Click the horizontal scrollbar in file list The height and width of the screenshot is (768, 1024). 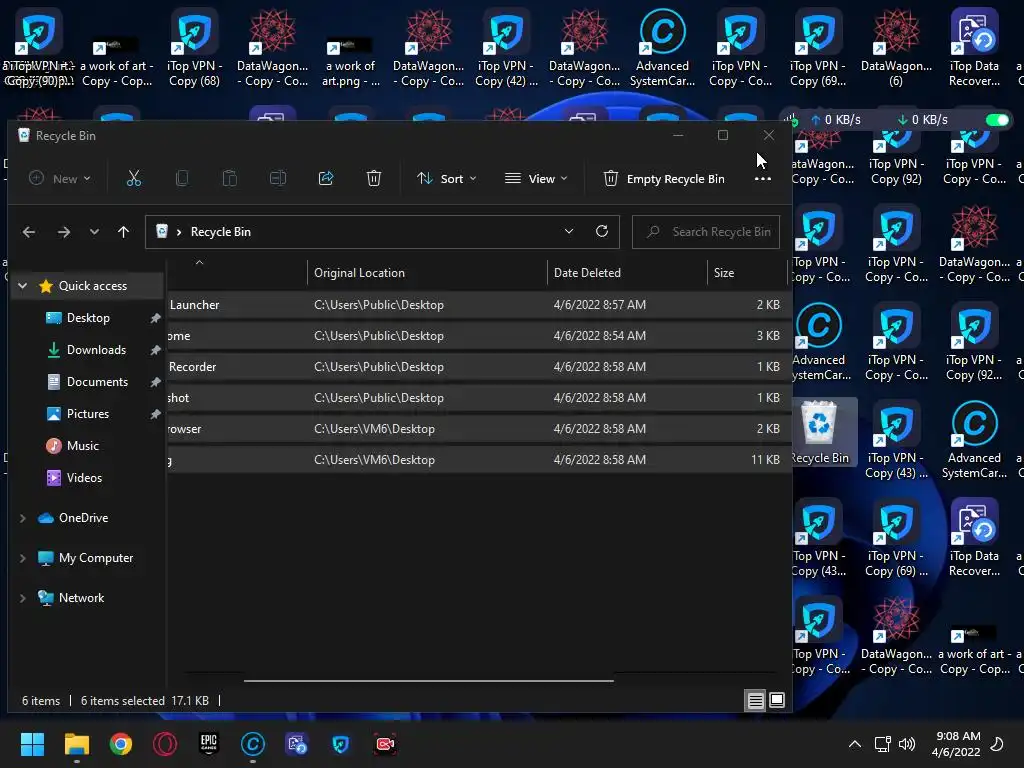pos(428,680)
